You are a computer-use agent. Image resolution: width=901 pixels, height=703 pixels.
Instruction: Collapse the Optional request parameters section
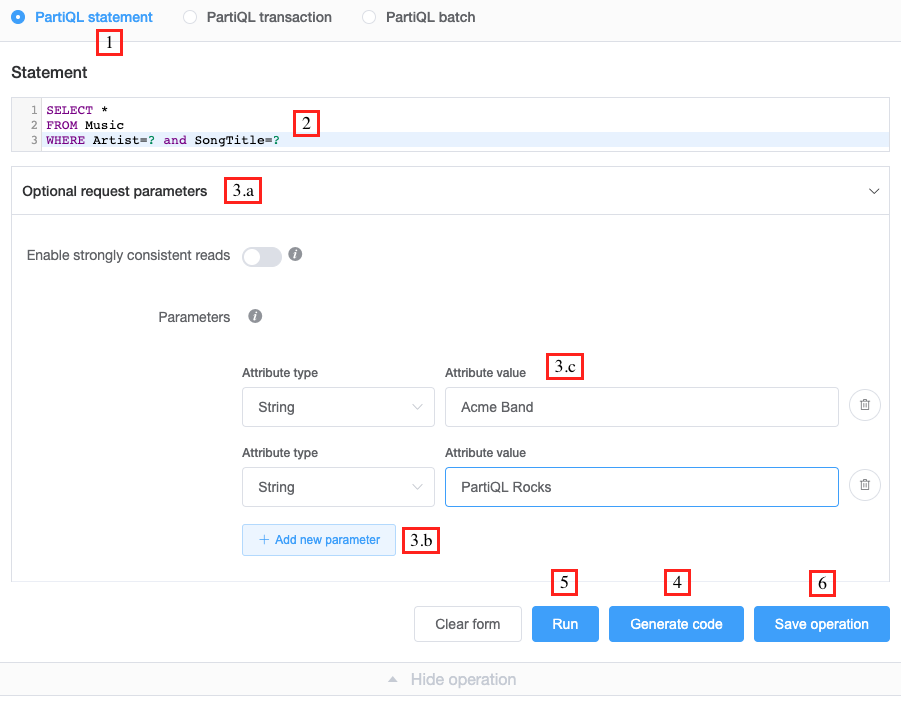[x=874, y=190]
